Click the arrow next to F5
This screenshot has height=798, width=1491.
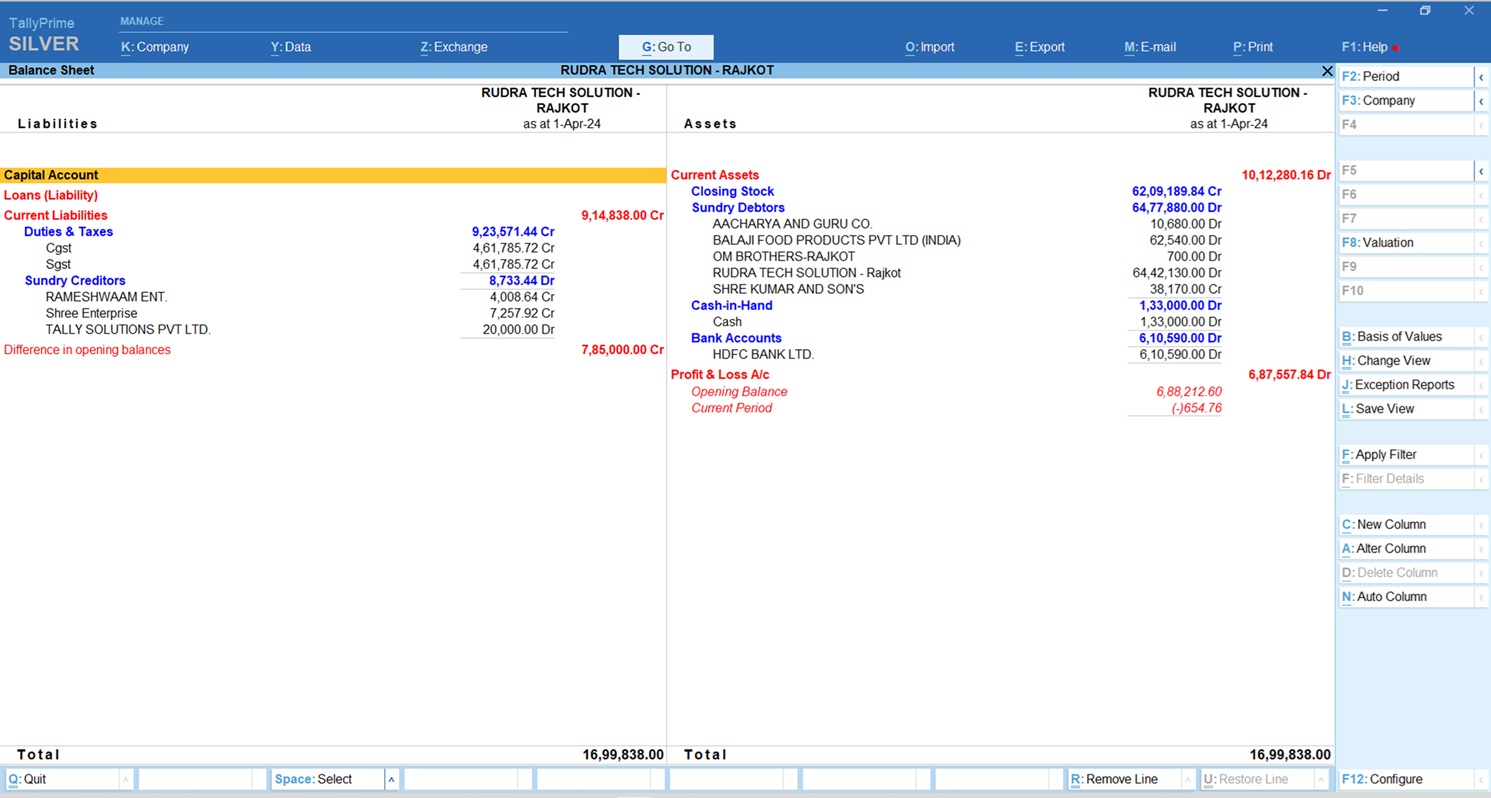click(x=1481, y=171)
